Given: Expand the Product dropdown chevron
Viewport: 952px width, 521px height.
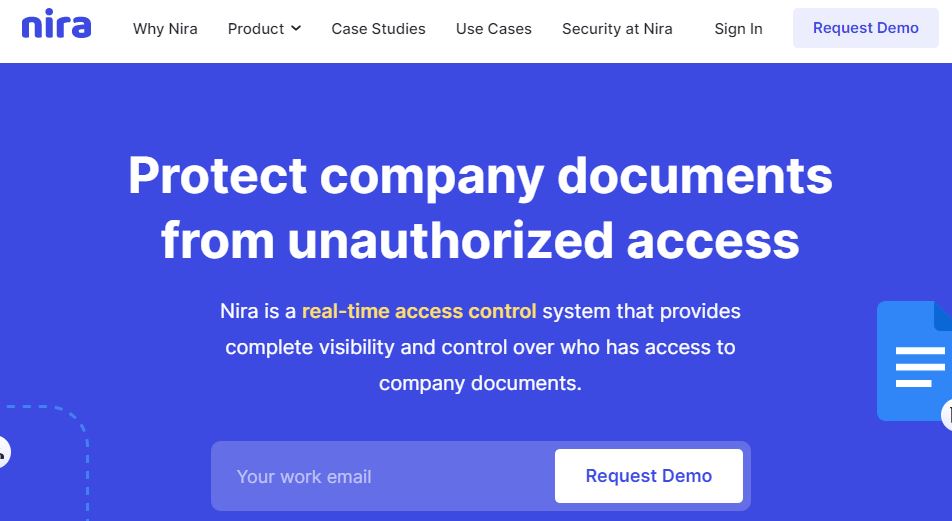Looking at the screenshot, I should 296,28.
